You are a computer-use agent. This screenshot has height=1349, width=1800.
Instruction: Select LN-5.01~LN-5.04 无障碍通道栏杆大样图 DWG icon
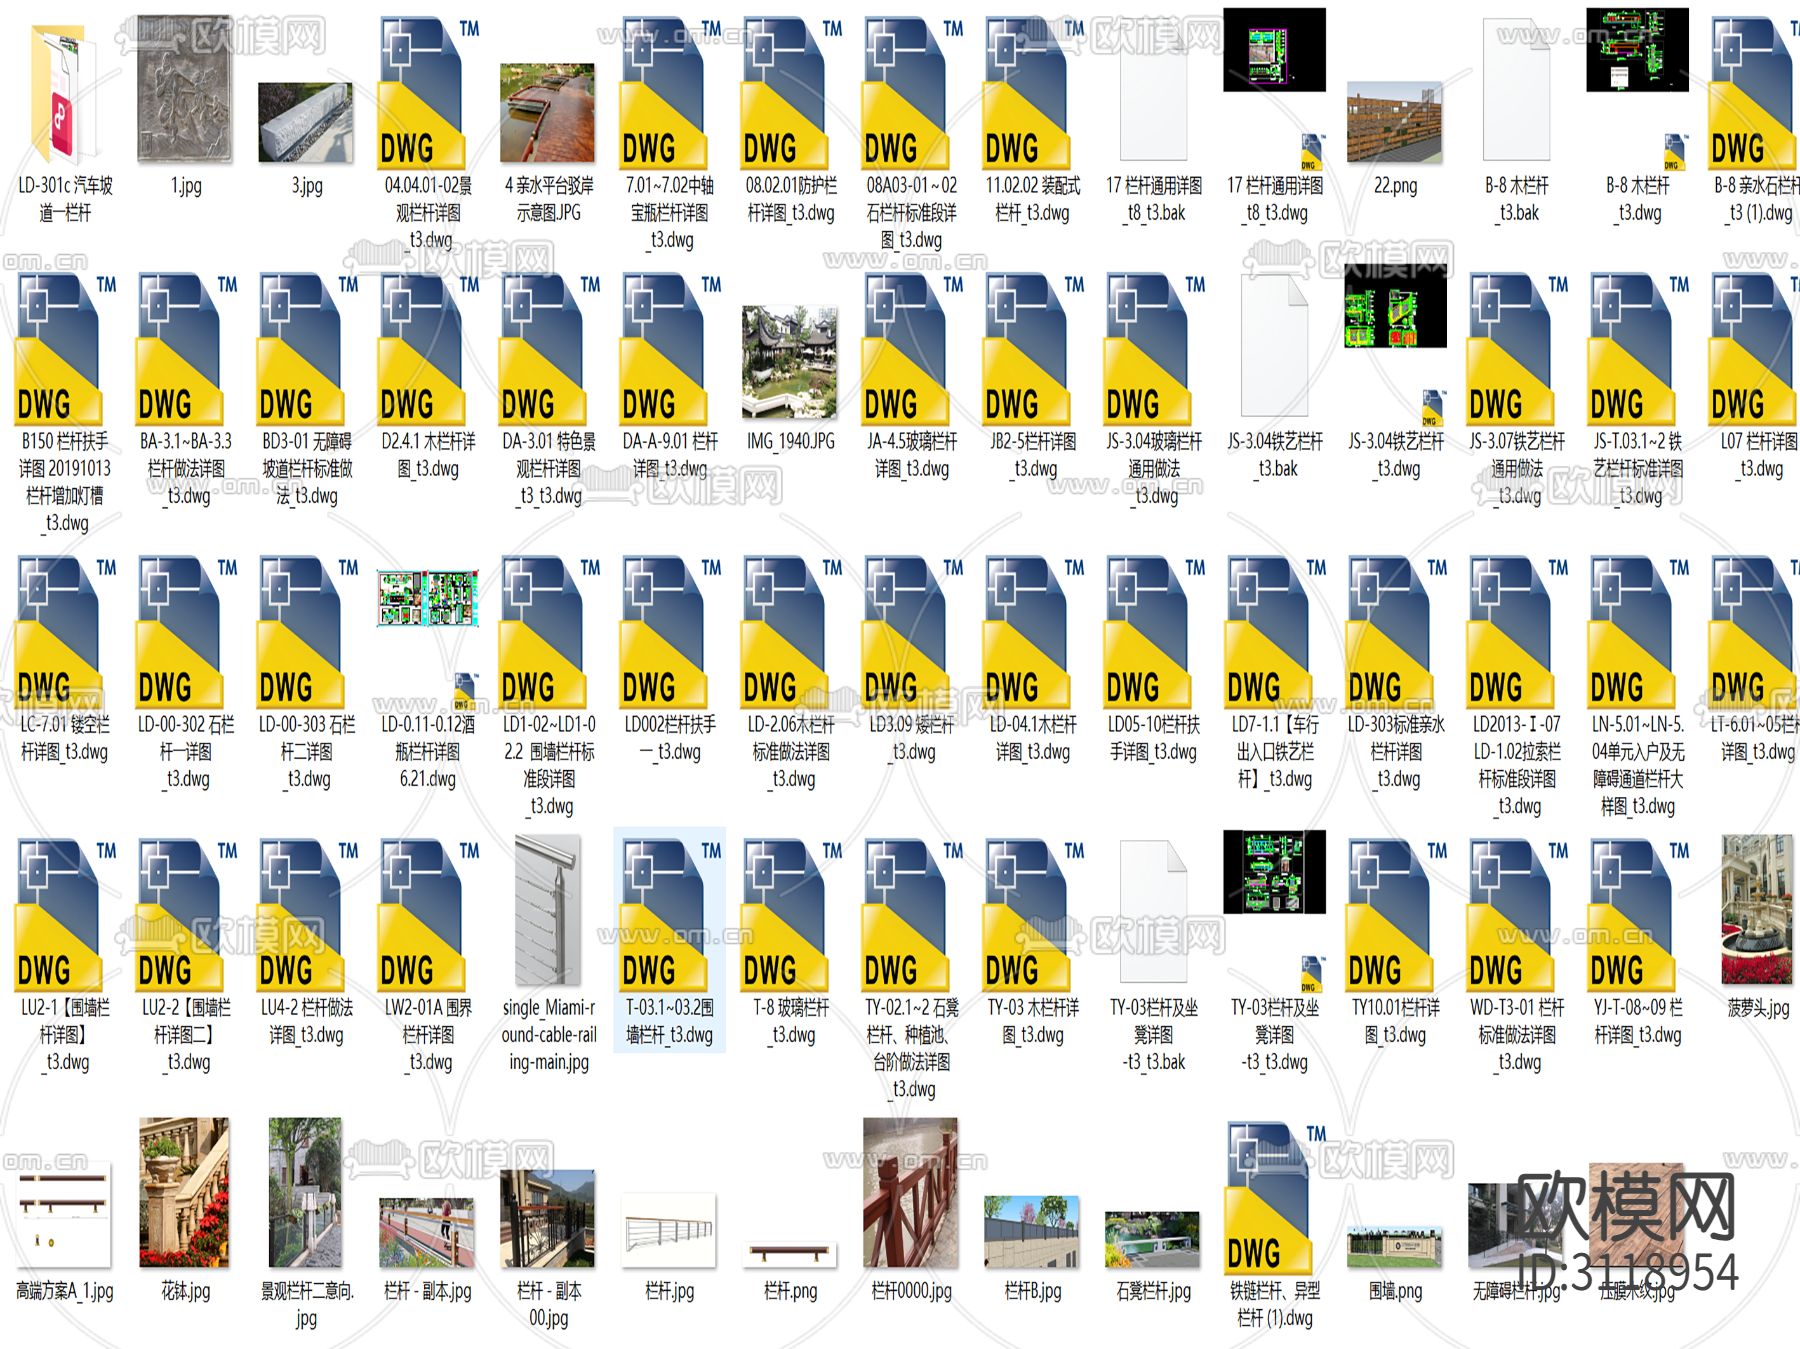(x=1631, y=630)
